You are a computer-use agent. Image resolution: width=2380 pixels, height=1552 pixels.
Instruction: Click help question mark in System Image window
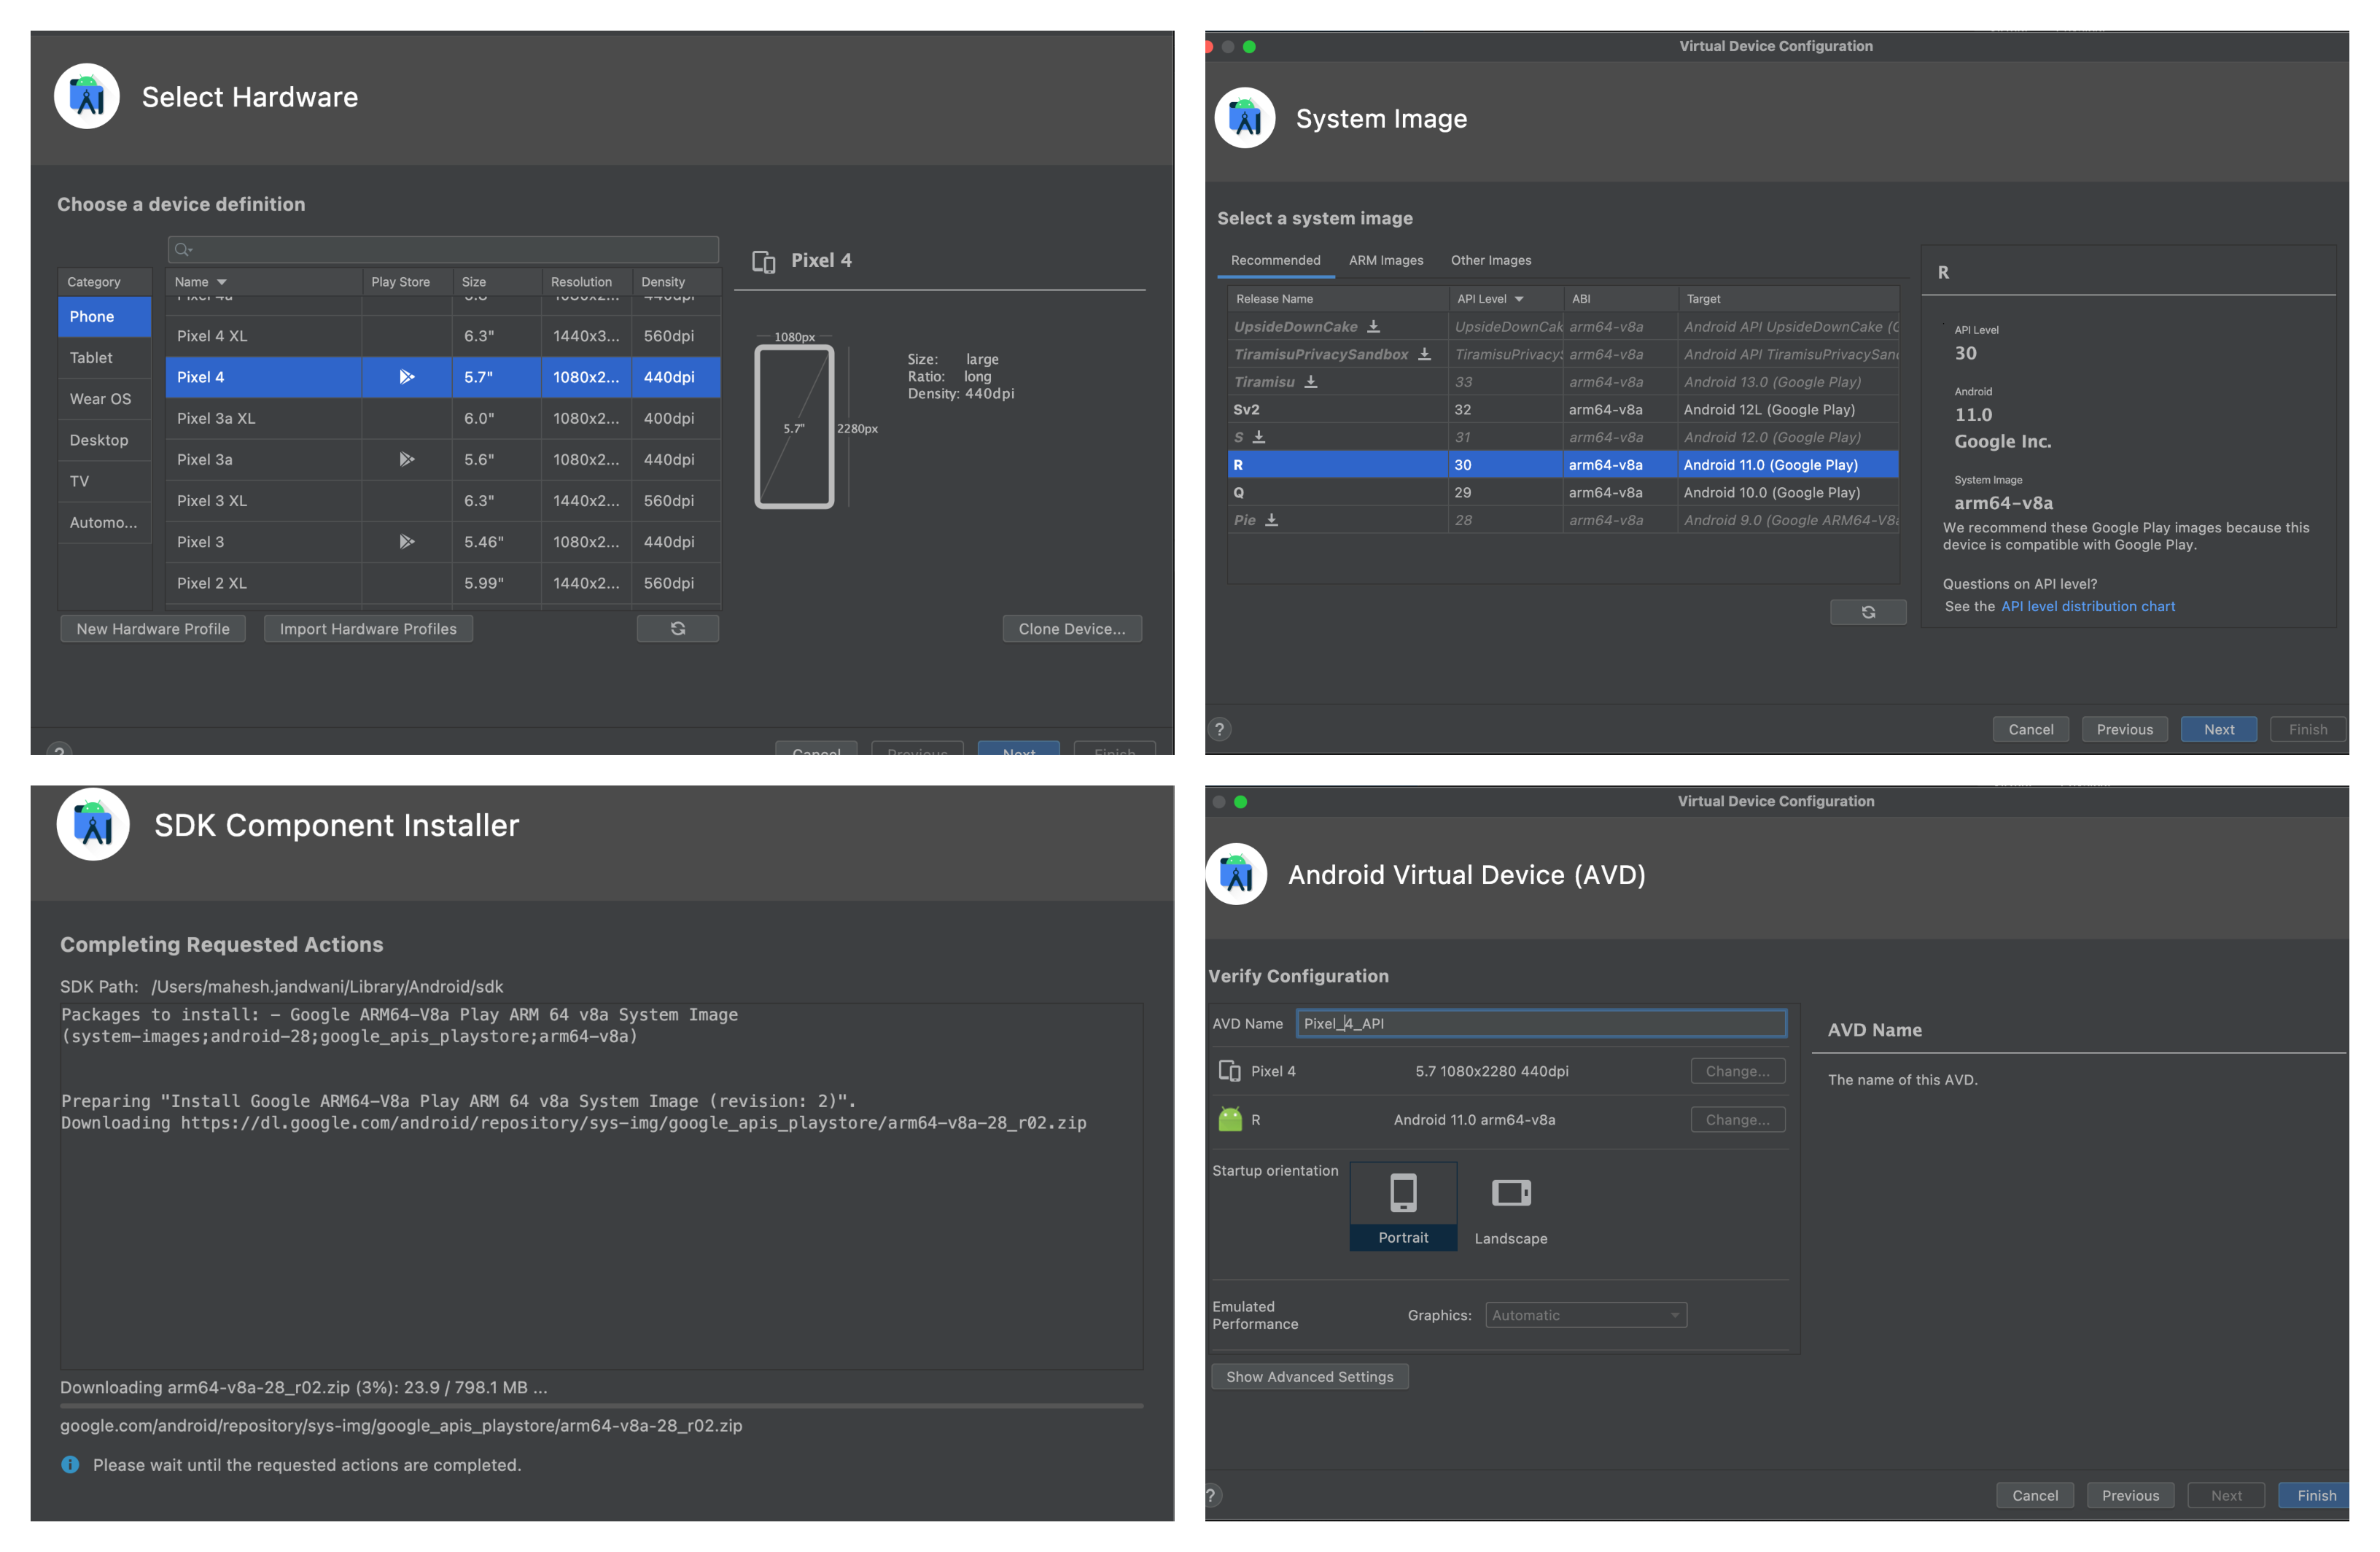[1219, 729]
